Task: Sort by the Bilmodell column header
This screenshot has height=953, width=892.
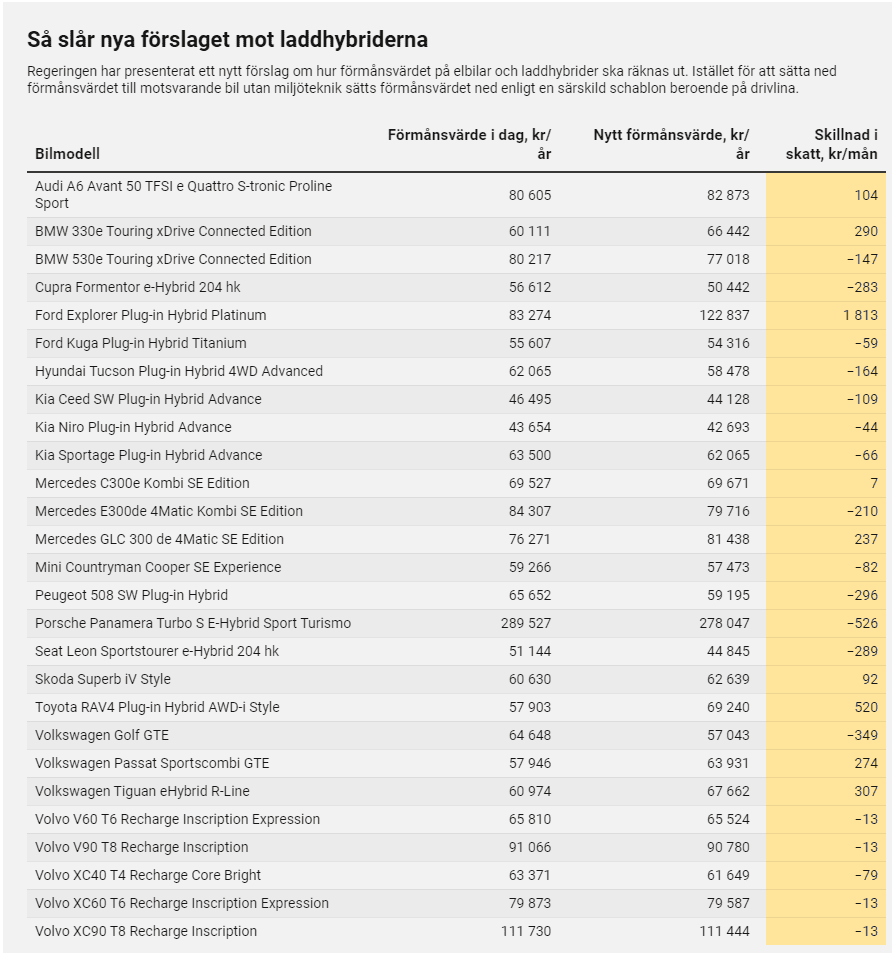Action: tap(67, 154)
